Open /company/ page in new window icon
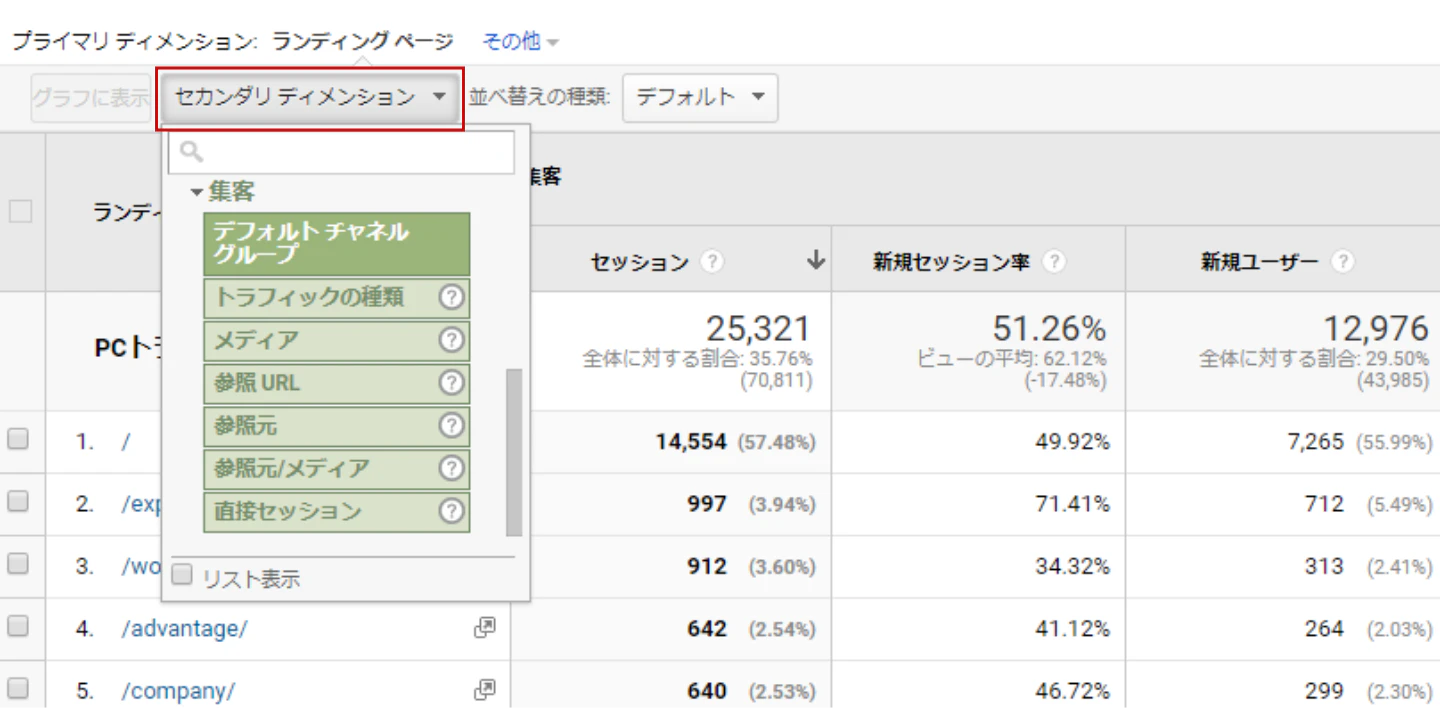1440x708 pixels. pyautogui.click(x=485, y=690)
